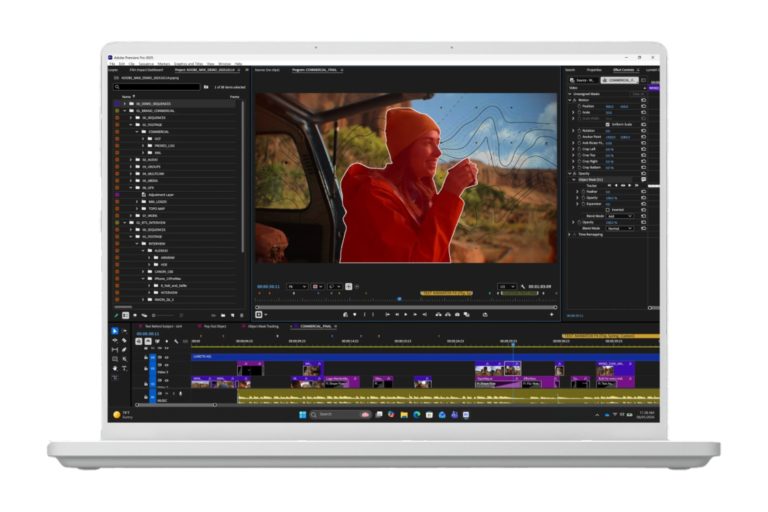The width and height of the screenshot is (768, 512).
Task: Open the Opacity Blend Mode dropdown
Action: click(620, 228)
